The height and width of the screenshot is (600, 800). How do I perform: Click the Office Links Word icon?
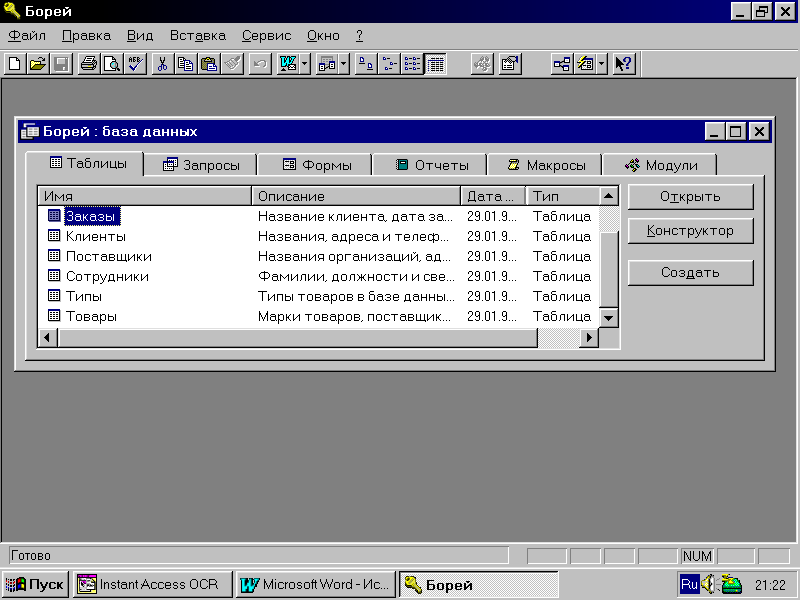click(x=288, y=64)
